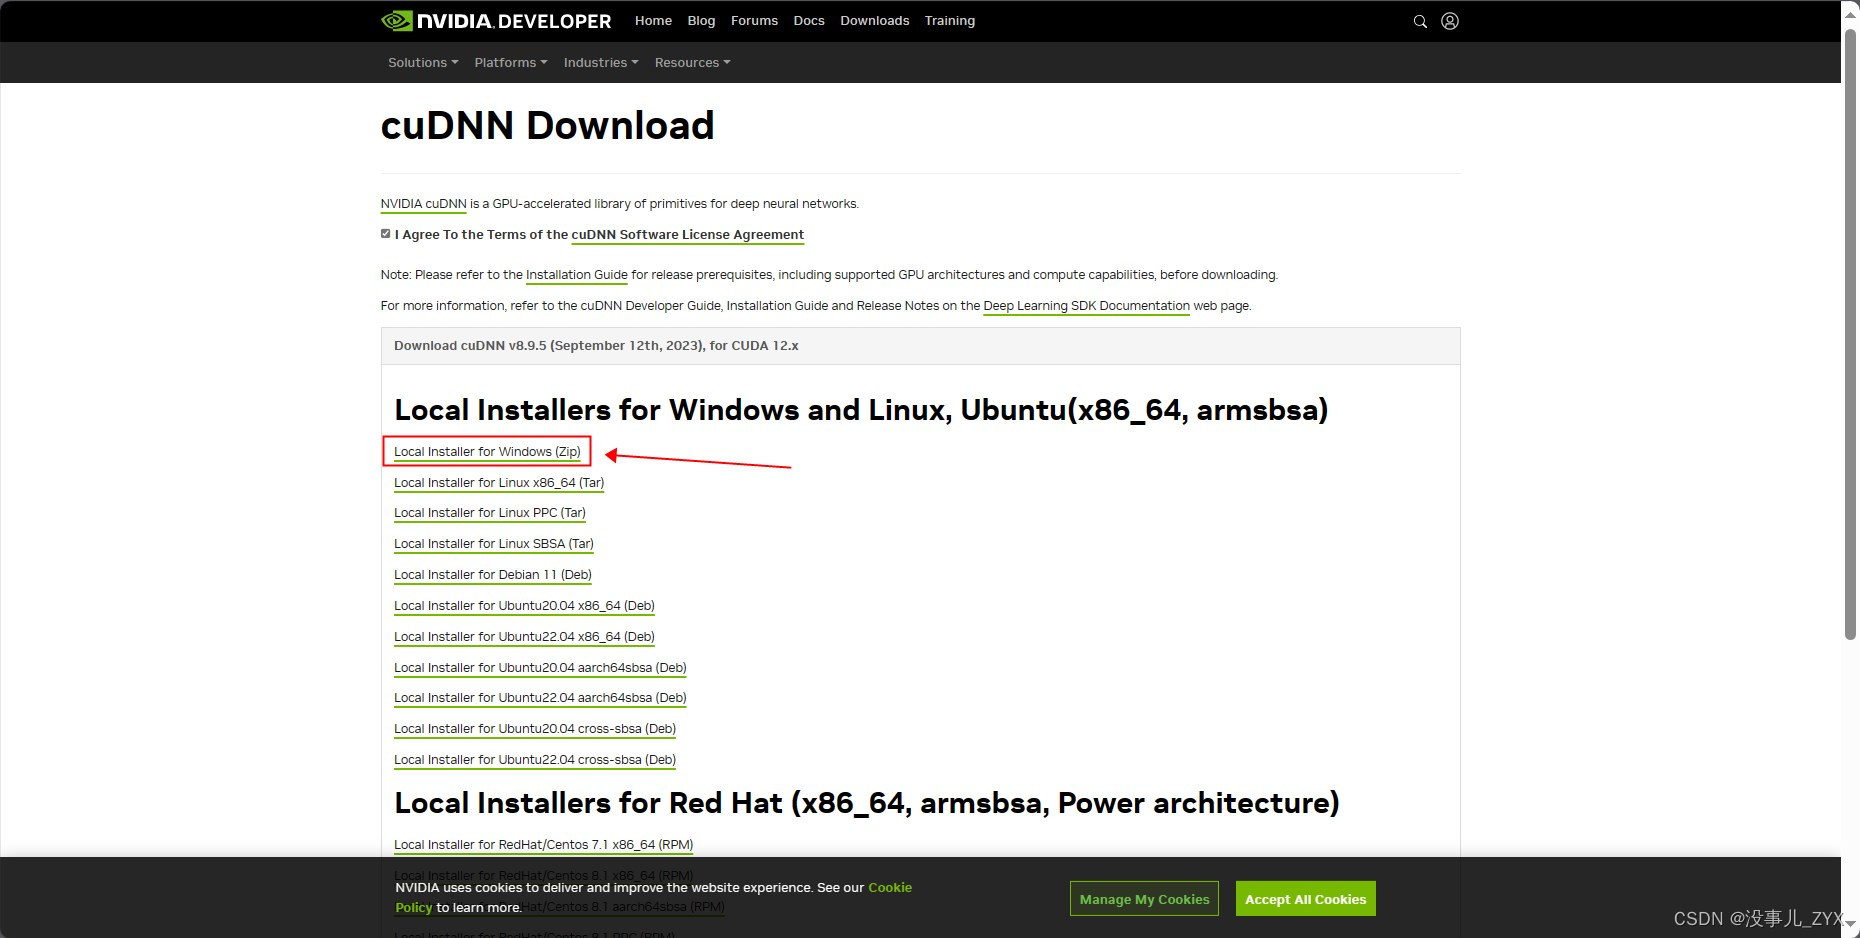Download installer for Ubuntu22.04 cross-sbsa (Deb)

[x=535, y=760]
